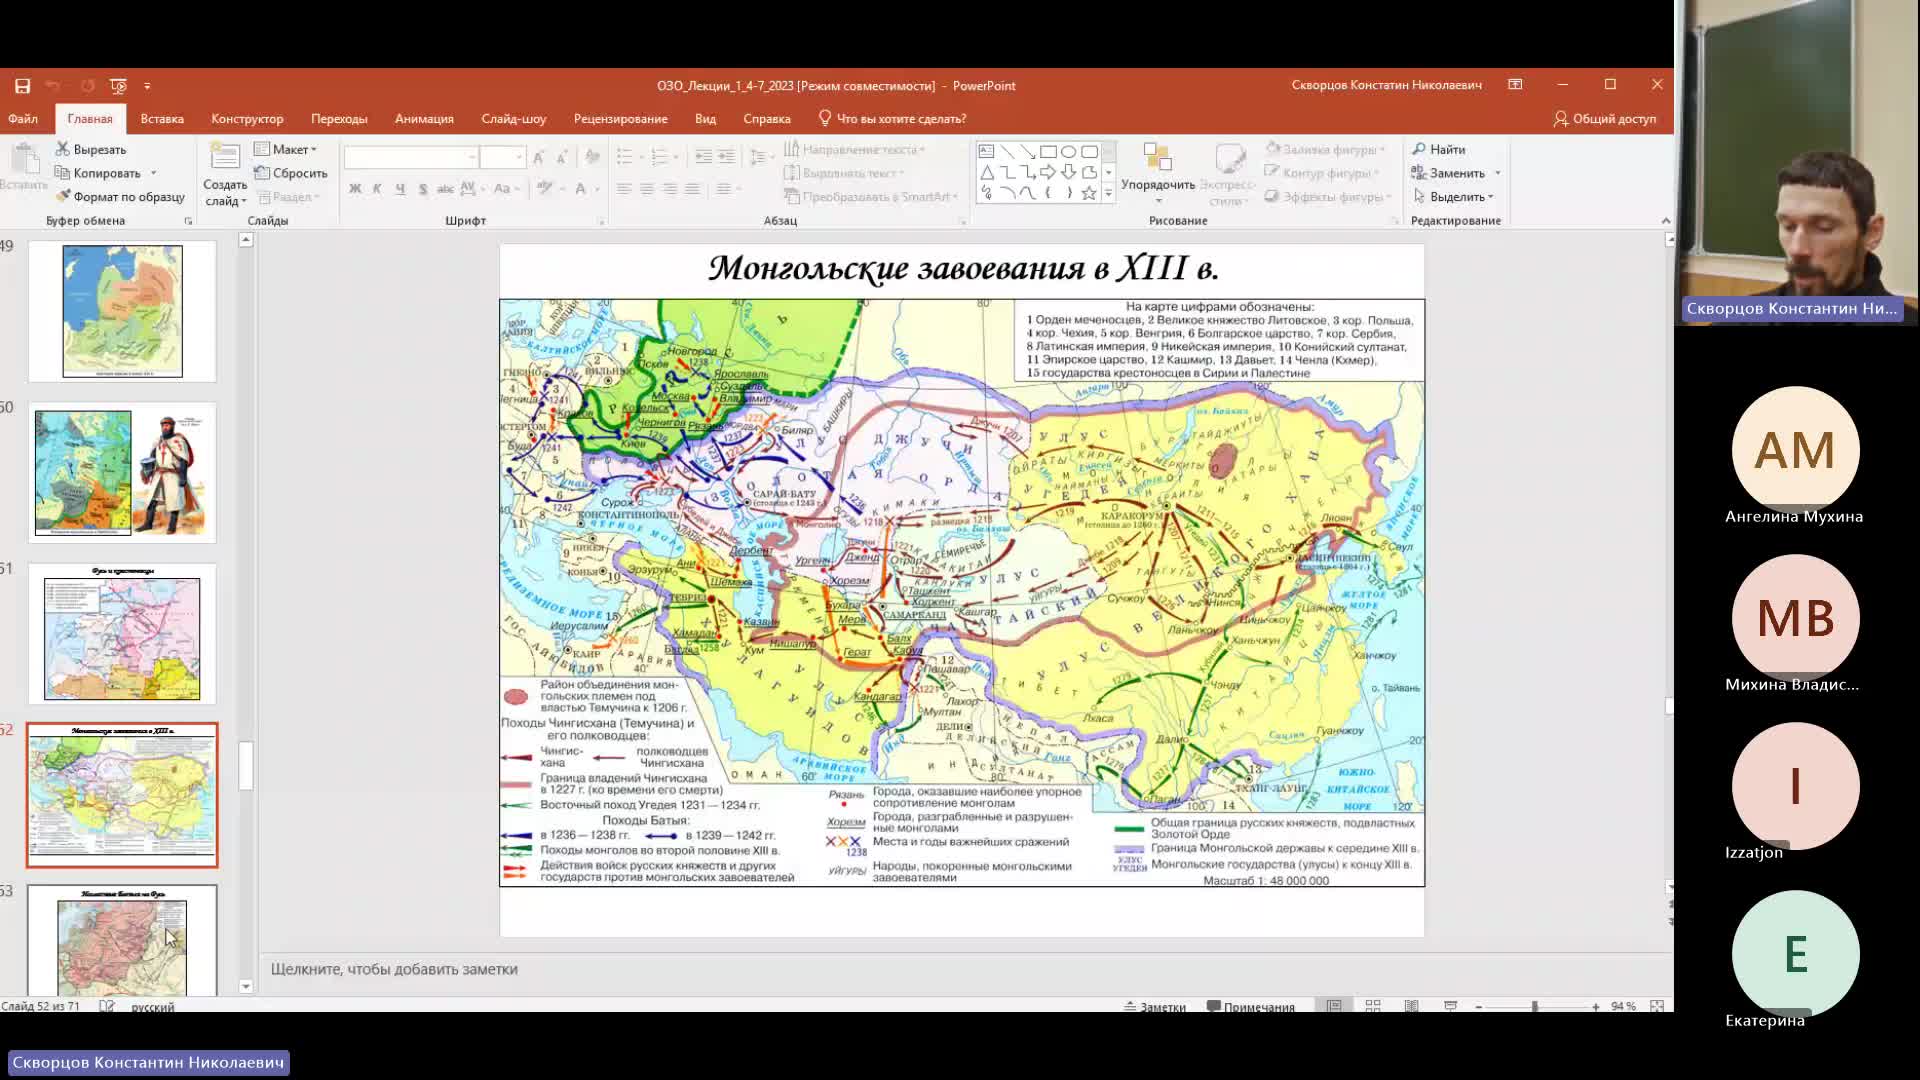Screen dimensions: 1920x1080
Task: Open the Буфер обмена dialog launcher
Action: coord(188,221)
